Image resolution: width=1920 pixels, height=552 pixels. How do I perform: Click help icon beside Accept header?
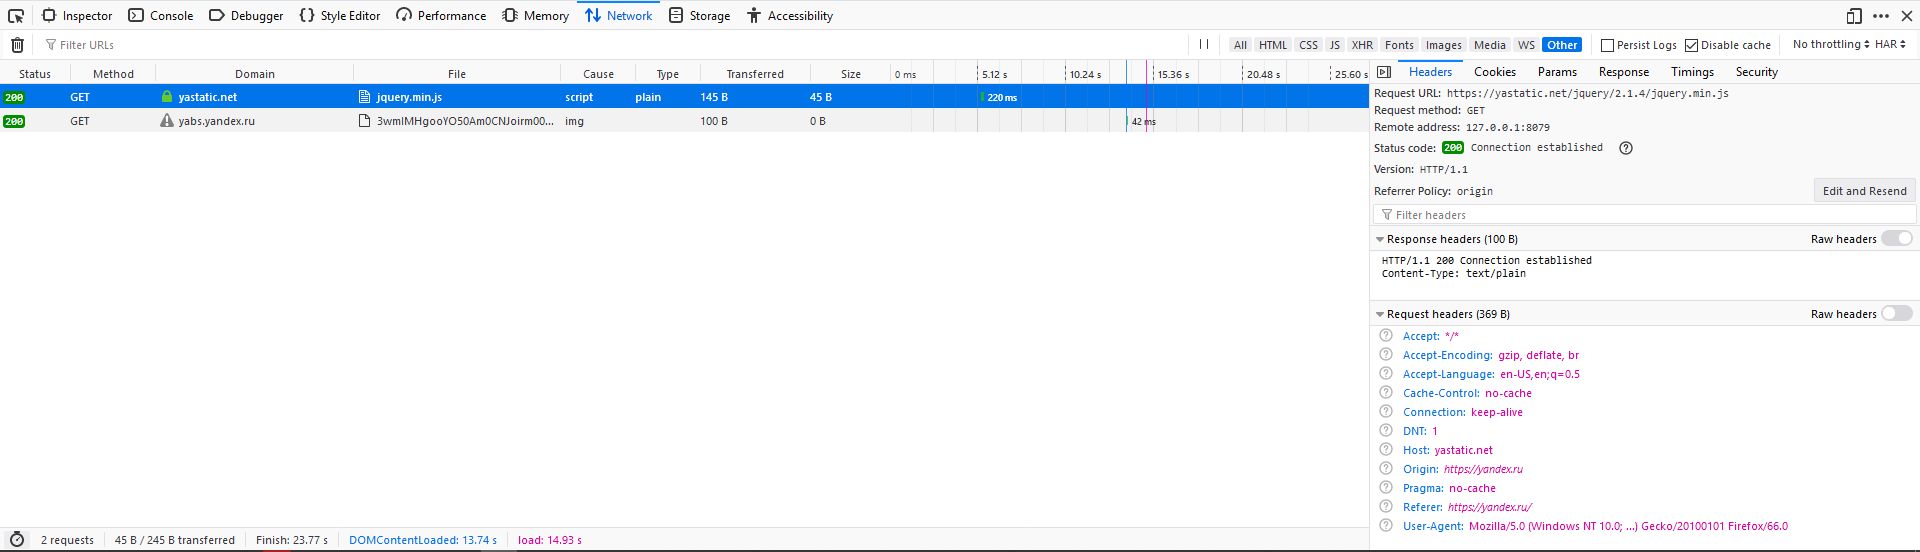1386,336
